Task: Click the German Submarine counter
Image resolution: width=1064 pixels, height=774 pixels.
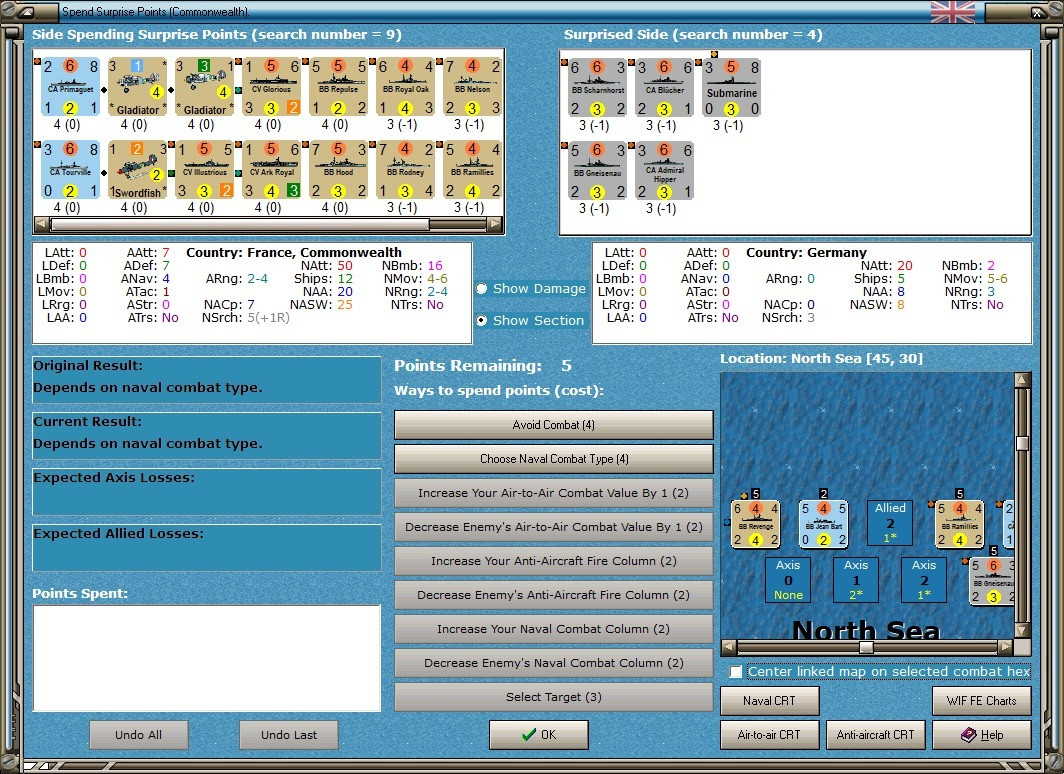Action: (732, 88)
